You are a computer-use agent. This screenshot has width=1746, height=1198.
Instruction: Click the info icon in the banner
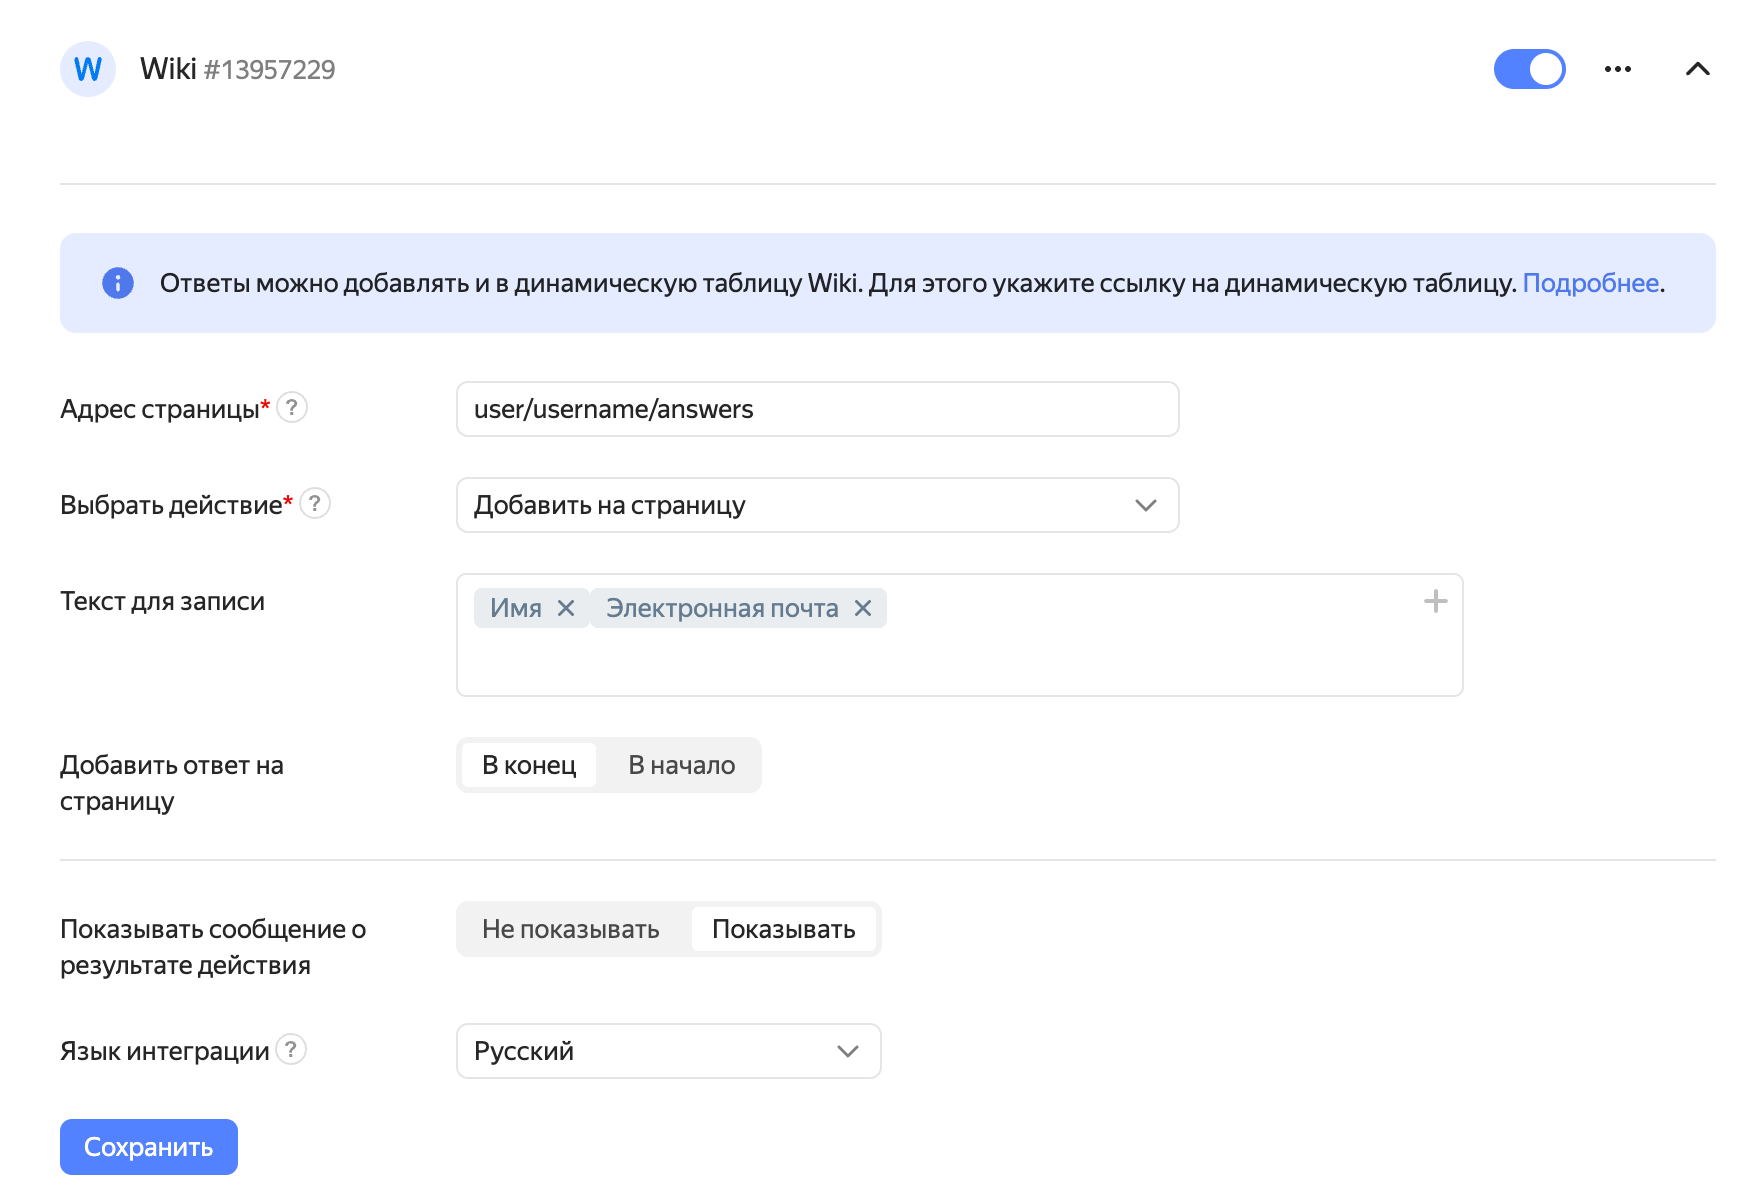[x=118, y=283]
